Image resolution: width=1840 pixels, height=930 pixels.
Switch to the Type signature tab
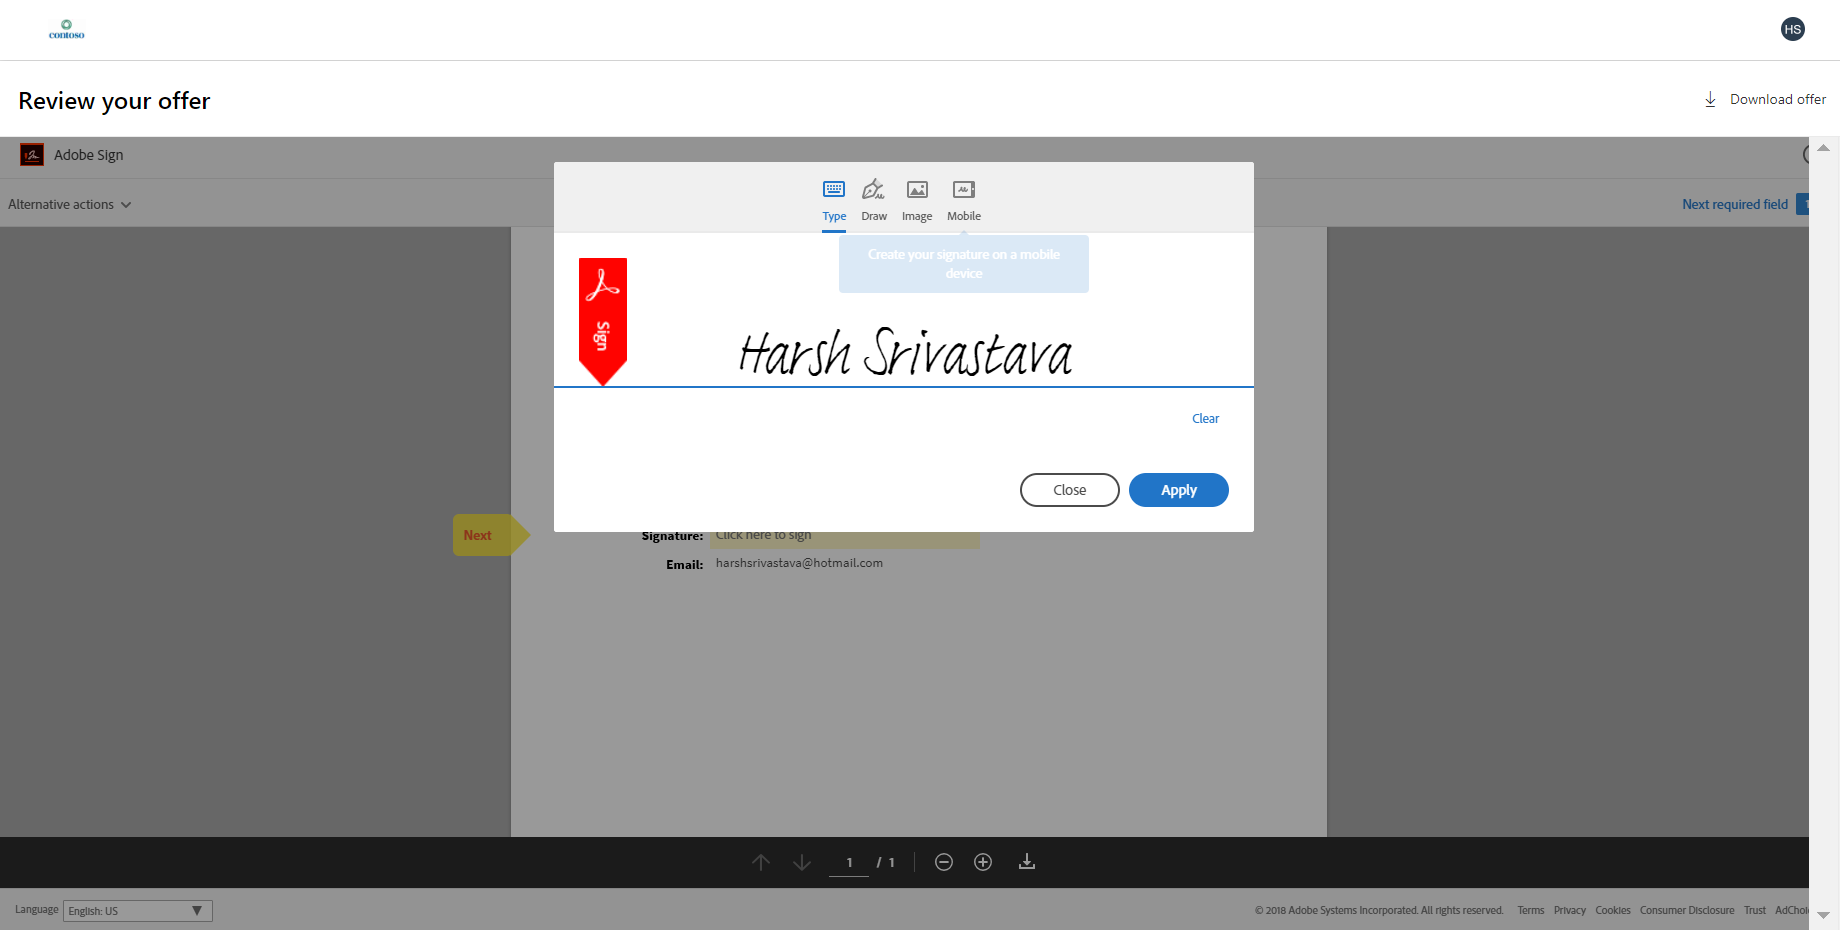coord(833,199)
